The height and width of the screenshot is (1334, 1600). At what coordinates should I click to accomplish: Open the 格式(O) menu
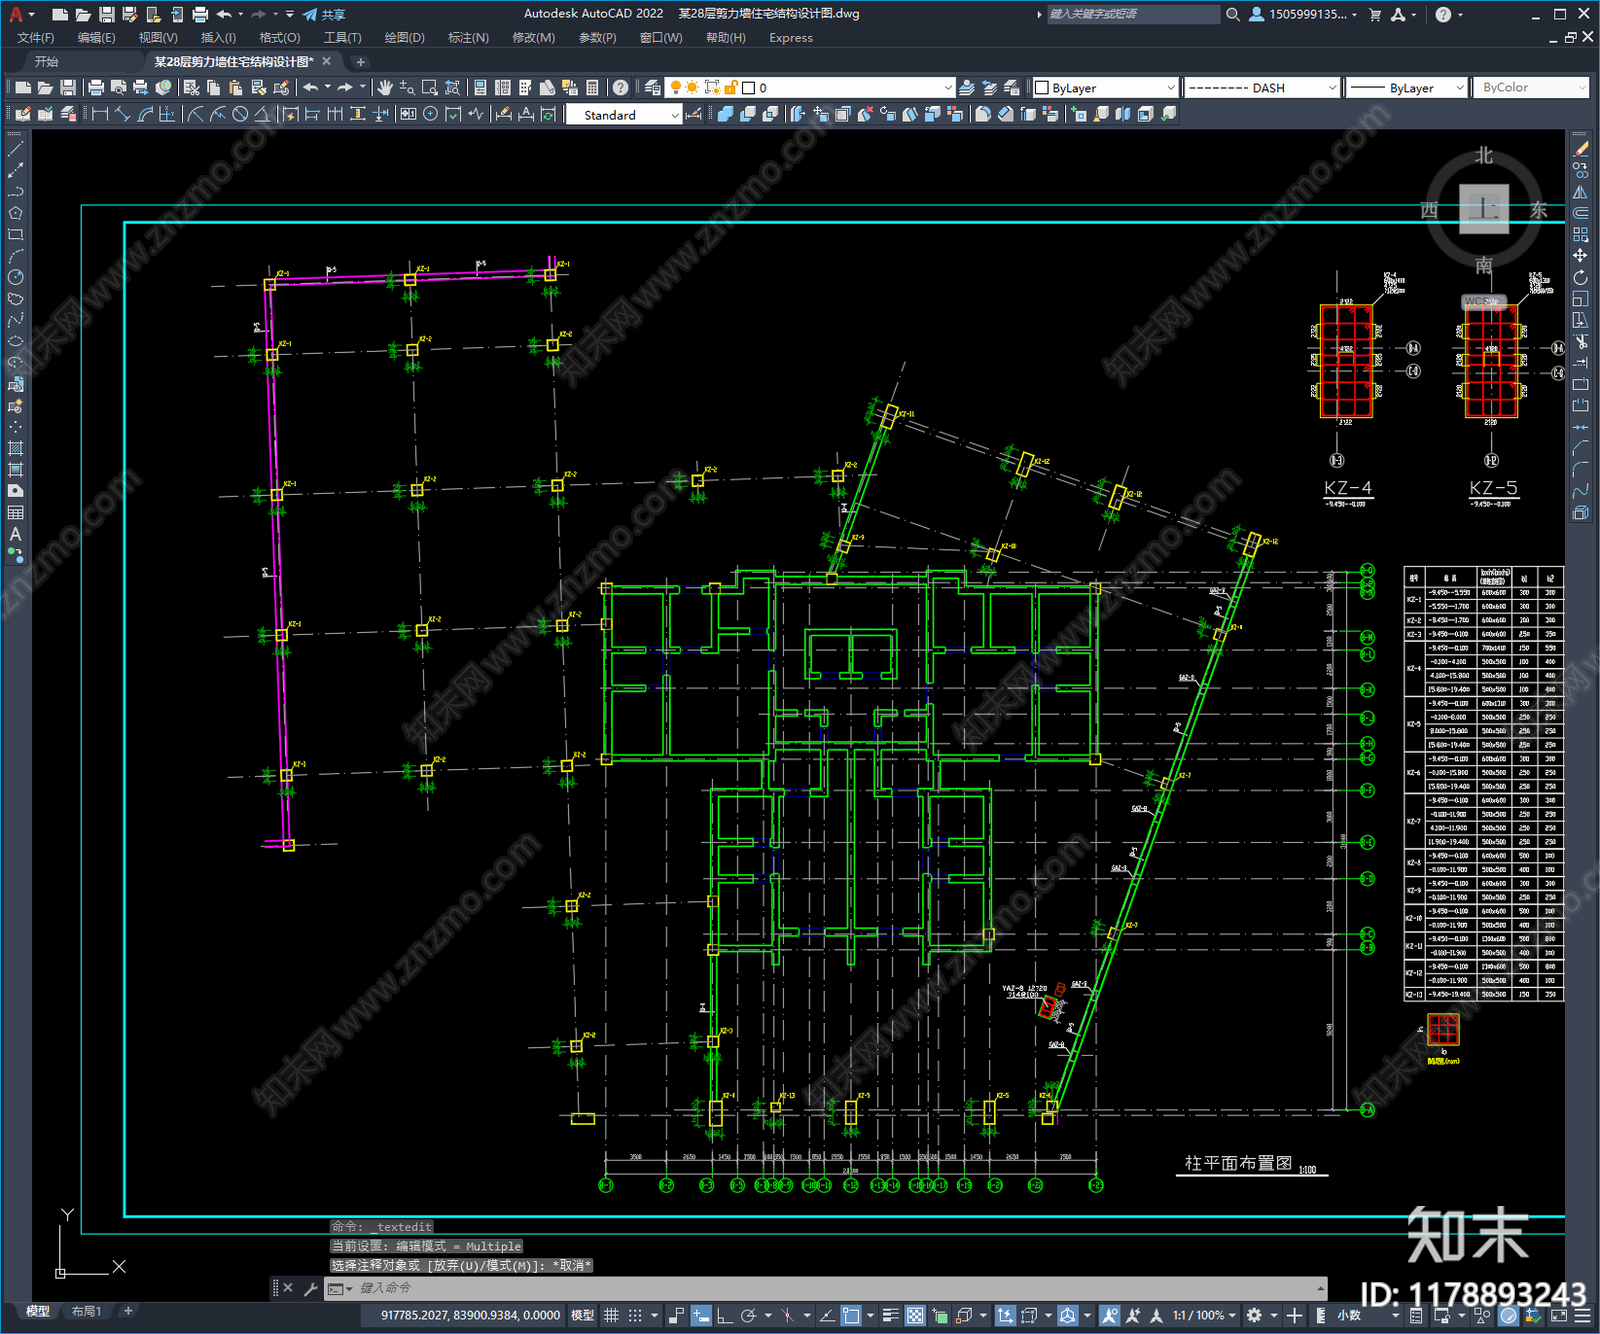click(280, 38)
